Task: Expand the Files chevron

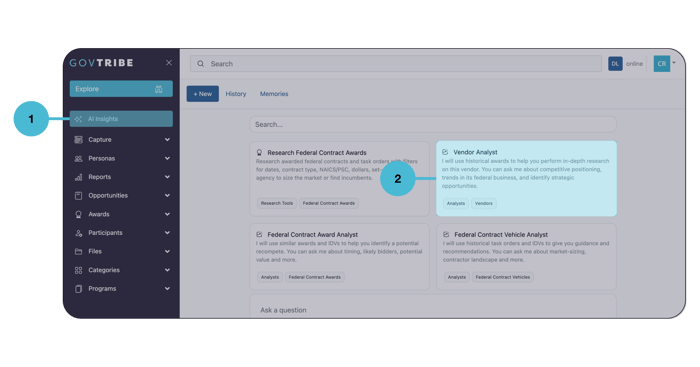Action: pyautogui.click(x=167, y=251)
